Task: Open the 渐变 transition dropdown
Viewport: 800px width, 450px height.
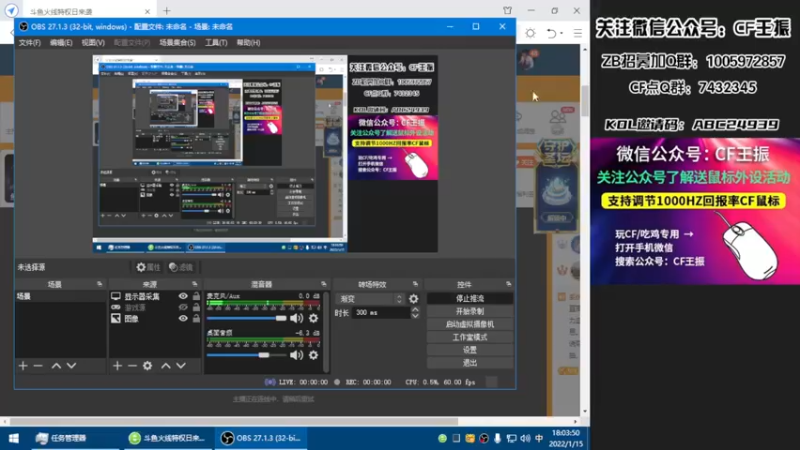Action: pyautogui.click(x=370, y=299)
